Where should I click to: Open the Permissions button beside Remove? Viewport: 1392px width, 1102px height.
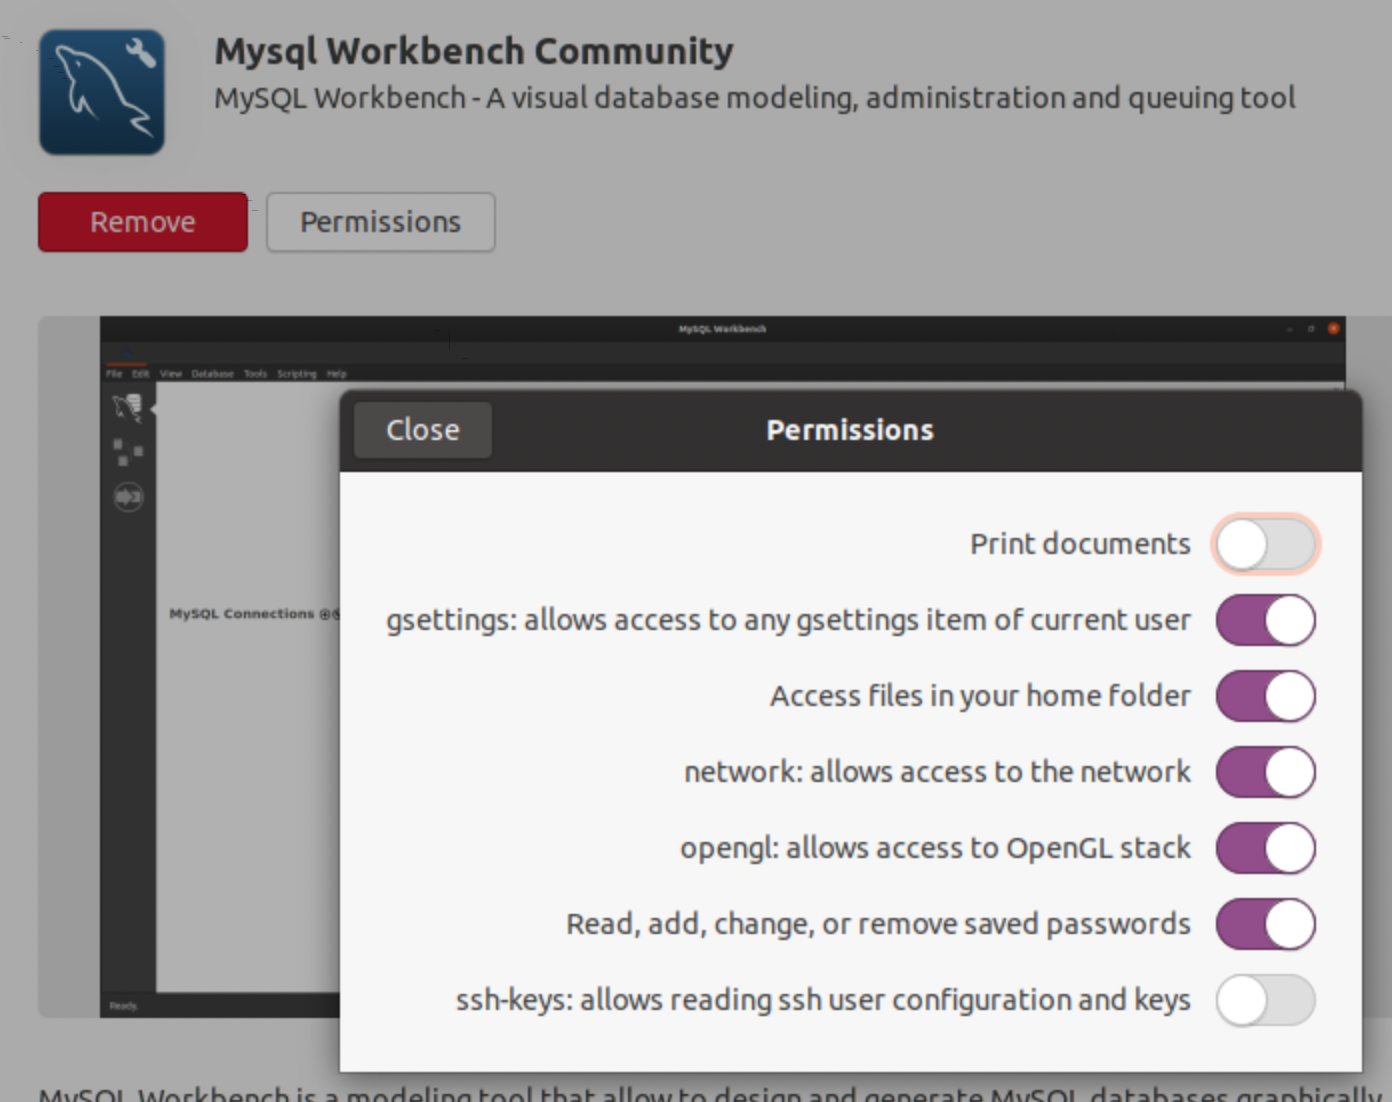pyautogui.click(x=380, y=222)
